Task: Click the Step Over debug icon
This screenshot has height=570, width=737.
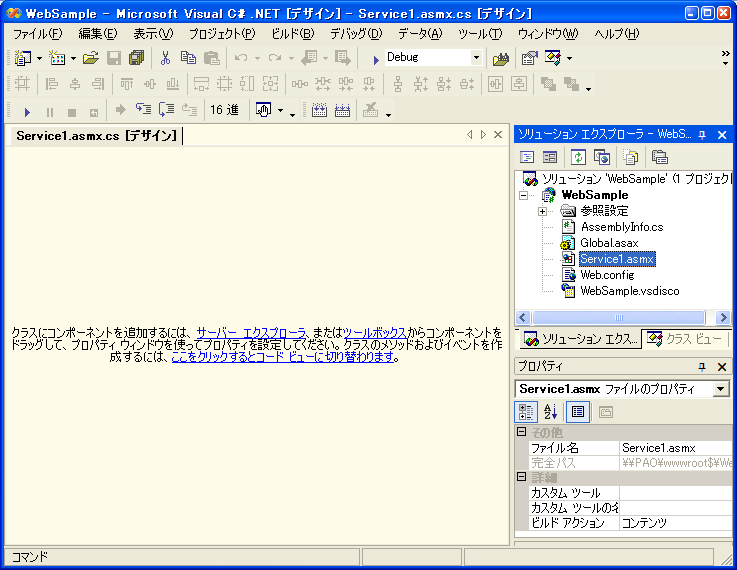Action: click(x=166, y=110)
